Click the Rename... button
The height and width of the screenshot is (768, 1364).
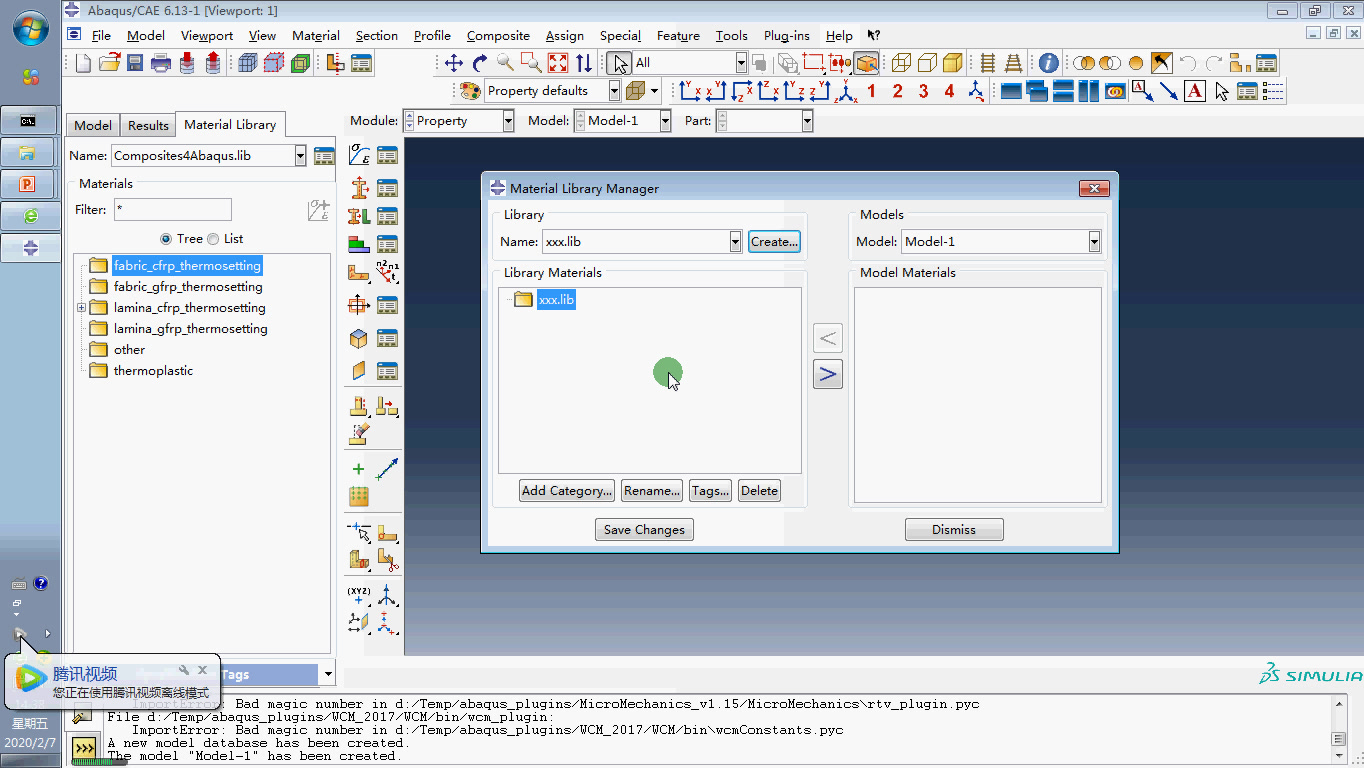[652, 491]
